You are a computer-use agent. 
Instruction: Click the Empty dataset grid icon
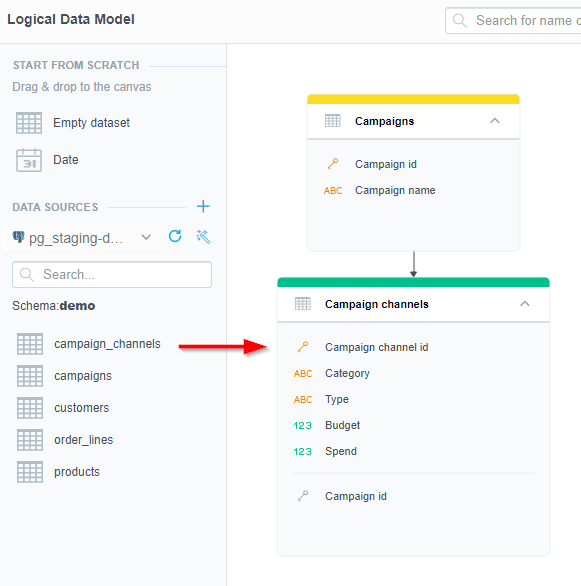tap(29, 123)
